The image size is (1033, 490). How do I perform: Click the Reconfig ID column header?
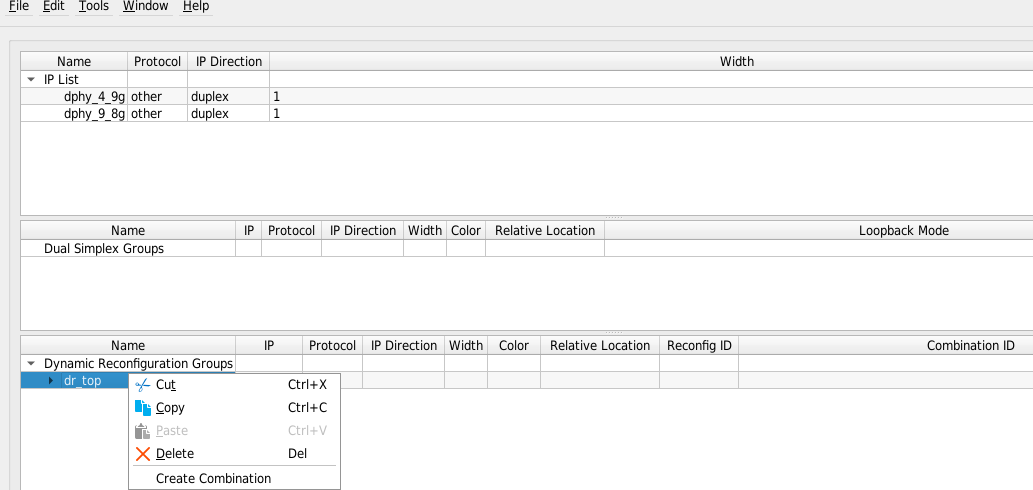point(699,345)
